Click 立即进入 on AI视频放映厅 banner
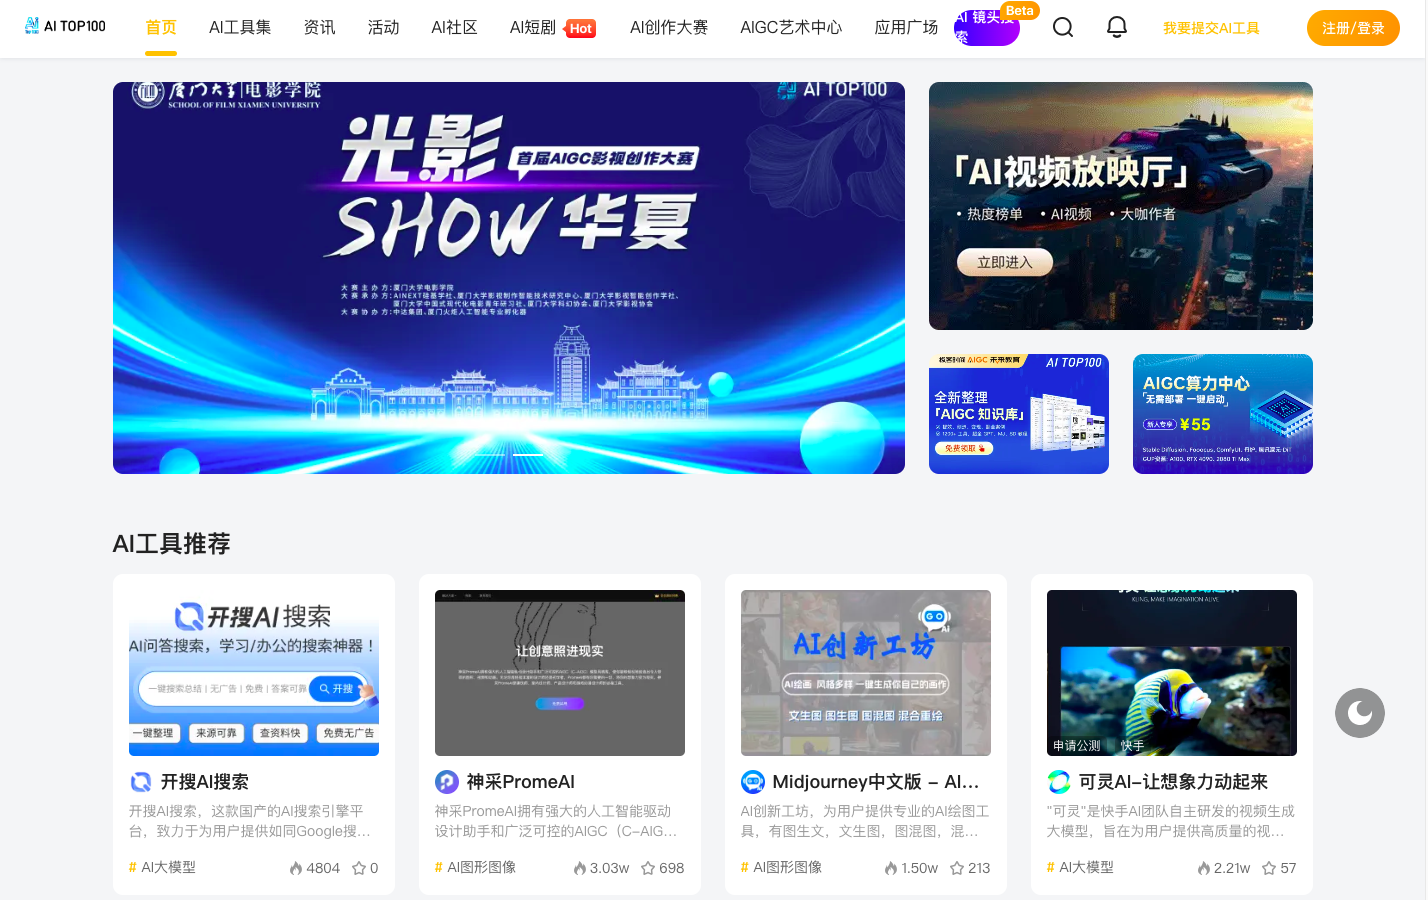 click(1005, 262)
